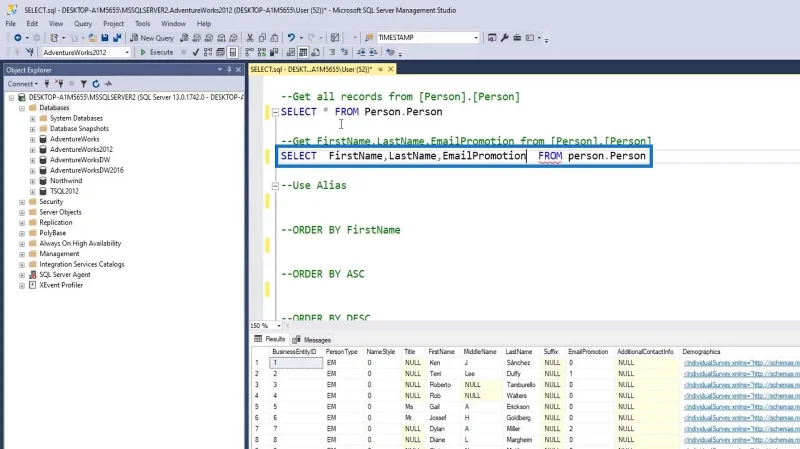Screen dimensions: 800x449
Task: Select the XEvent Profiler node
Action: point(61,285)
